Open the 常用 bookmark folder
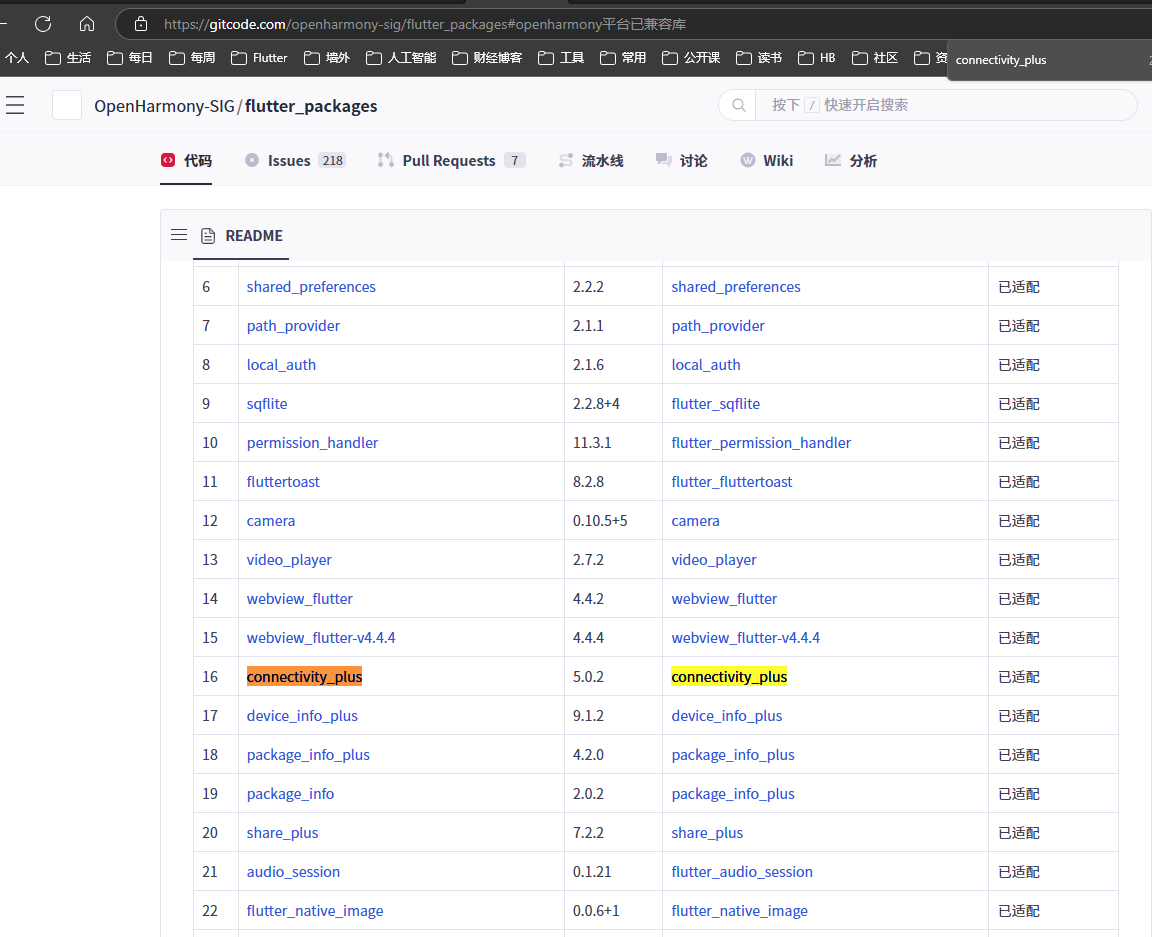Viewport: 1152px width, 937px height. tap(622, 57)
